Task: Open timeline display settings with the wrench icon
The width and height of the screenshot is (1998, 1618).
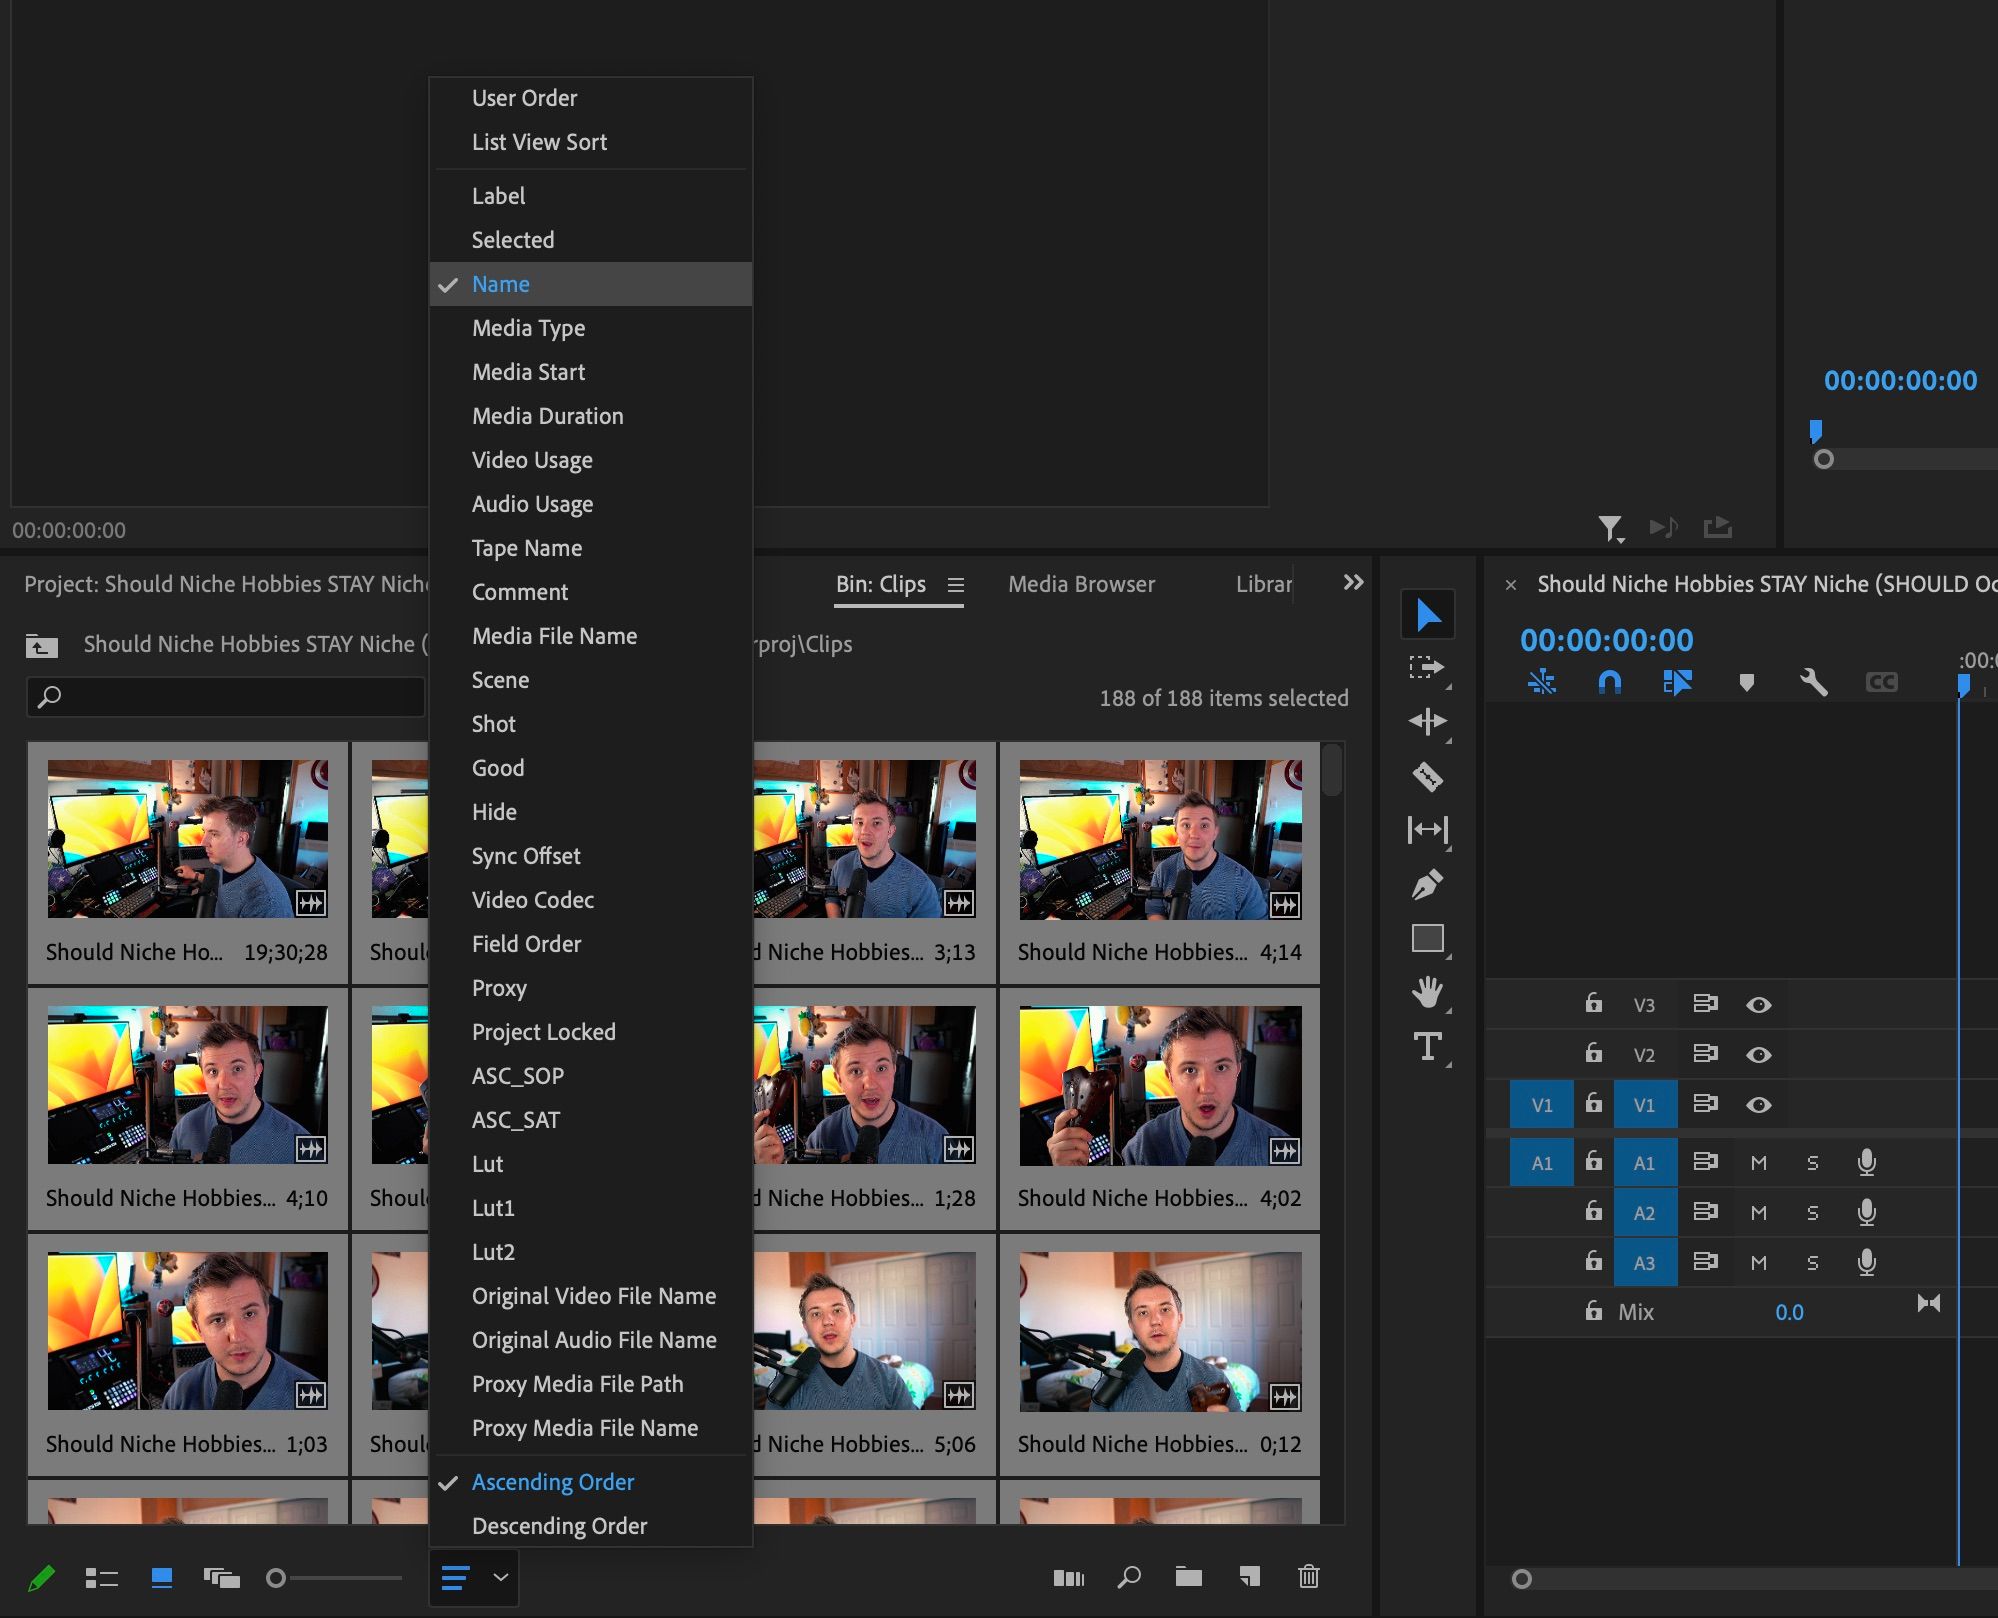Action: (1815, 683)
